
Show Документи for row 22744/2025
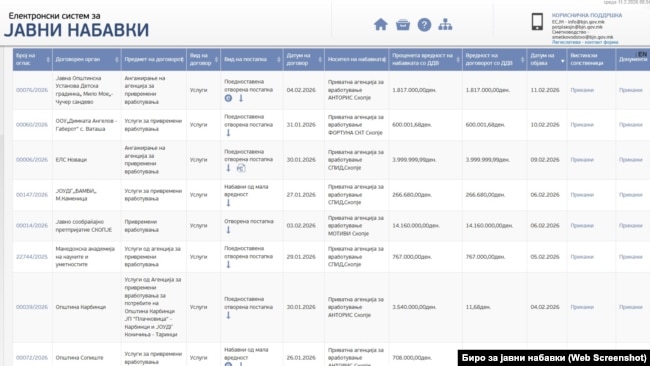point(631,257)
